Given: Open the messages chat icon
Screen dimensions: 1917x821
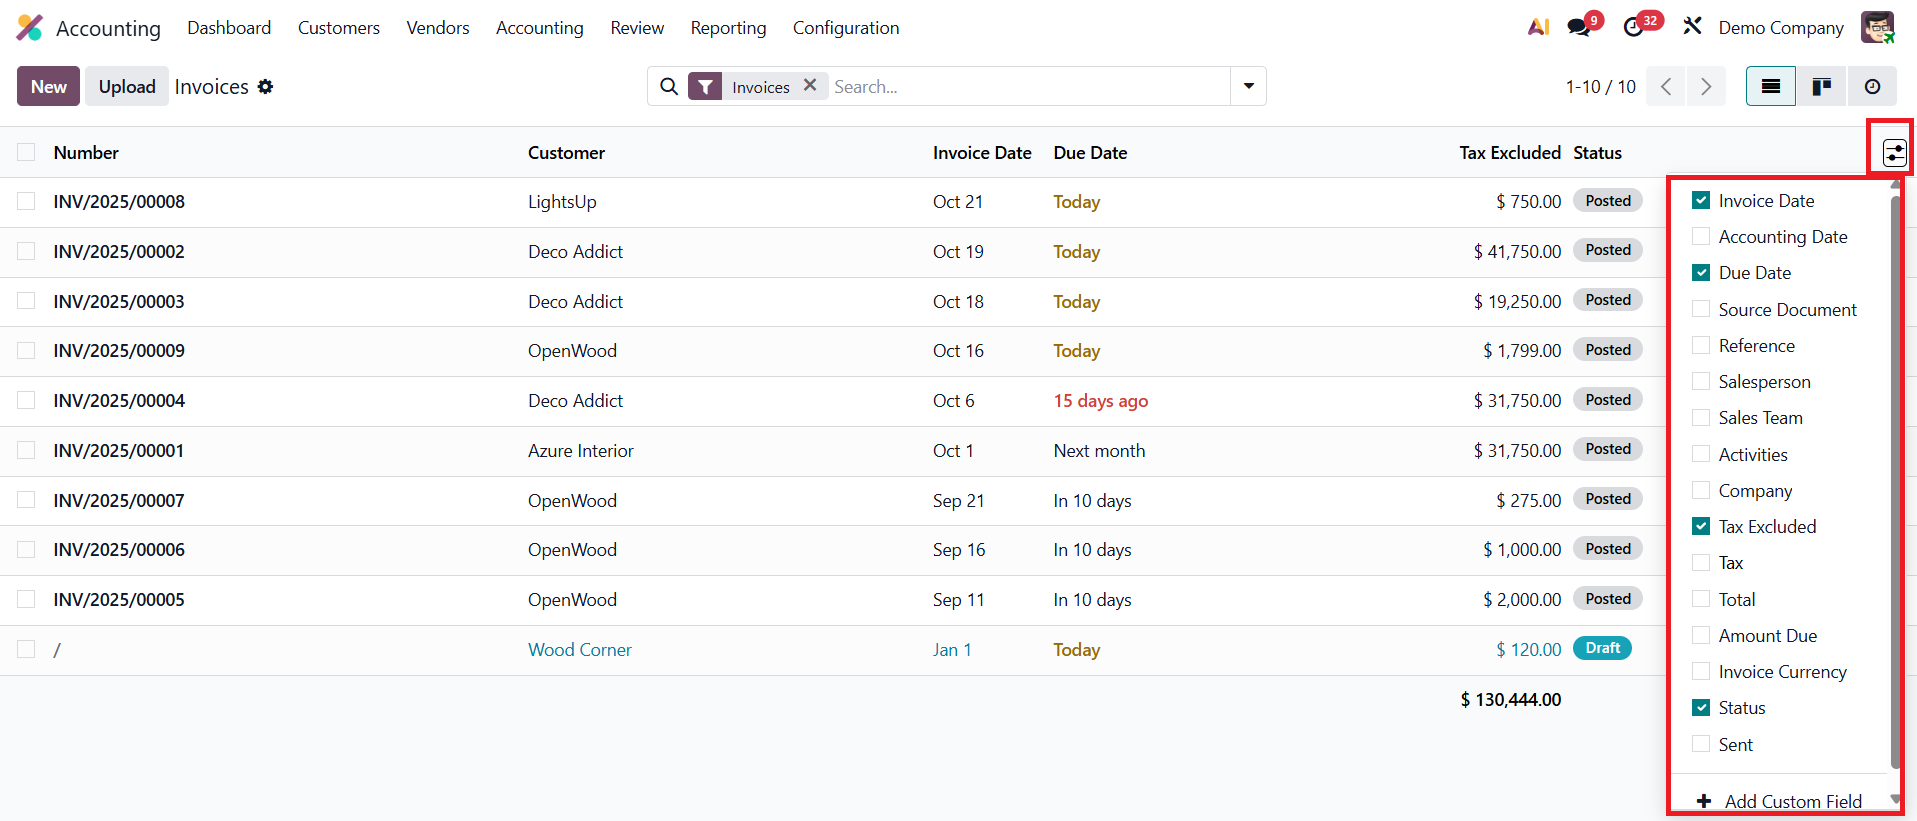Looking at the screenshot, I should (1579, 27).
